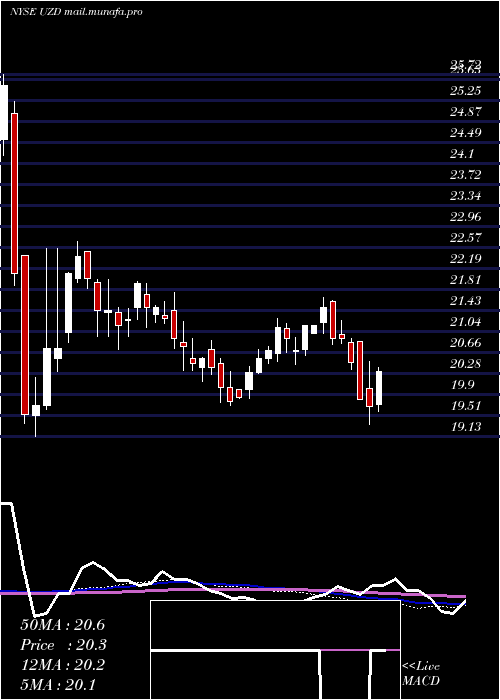Click the 20.28 price axis label

(466, 364)
